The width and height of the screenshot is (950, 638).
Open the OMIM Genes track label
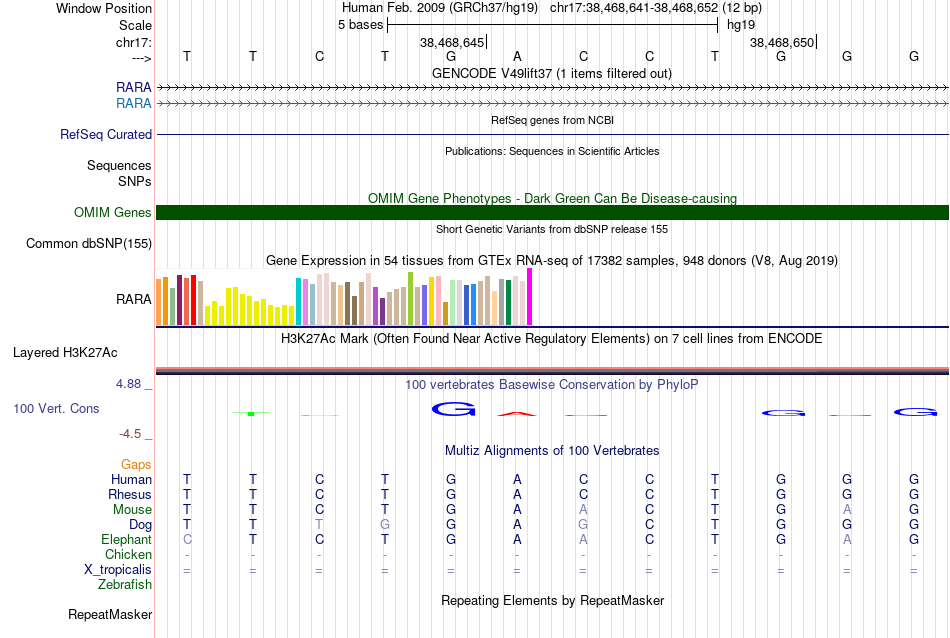tap(112, 213)
